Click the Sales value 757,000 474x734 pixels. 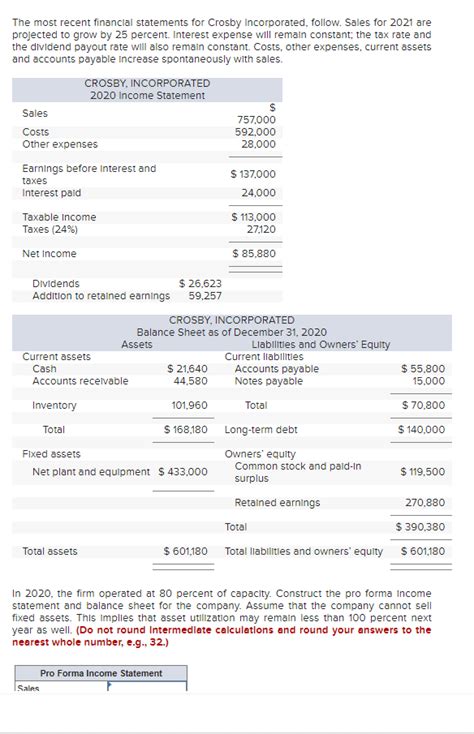pos(256,120)
